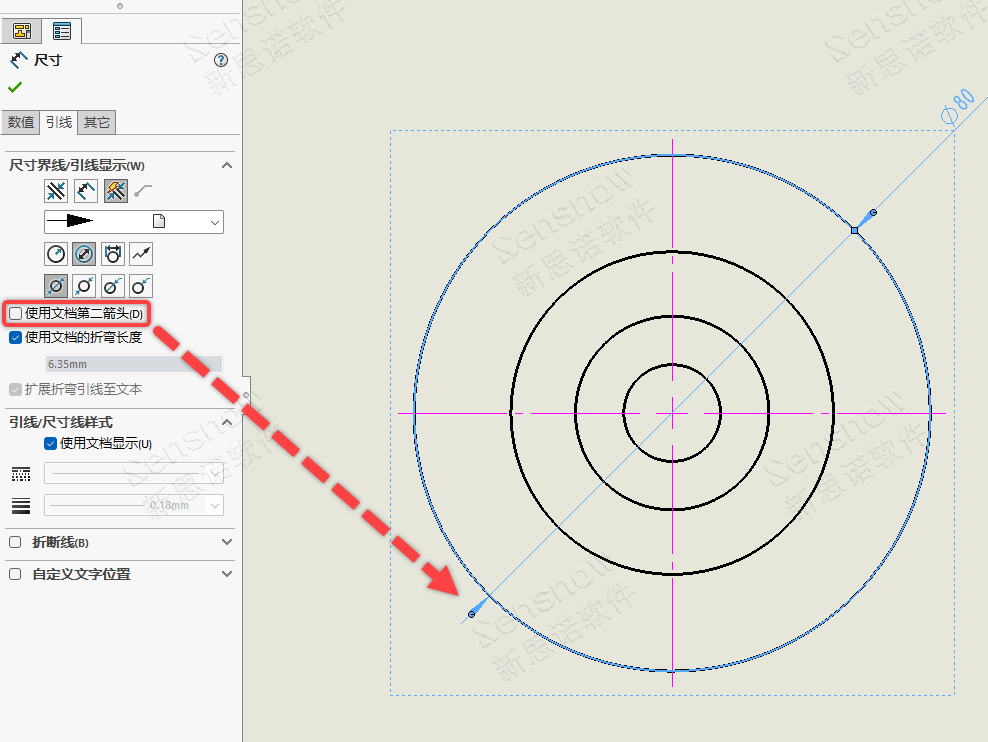Viewport: 988px width, 742px height.
Task: Uncheck 使用文档的折弯长度 checkbox
Action: pyautogui.click(x=16, y=338)
